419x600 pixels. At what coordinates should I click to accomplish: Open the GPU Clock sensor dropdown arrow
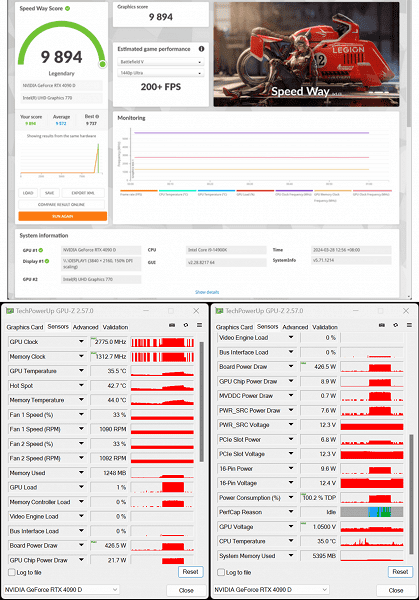[x=82, y=341]
